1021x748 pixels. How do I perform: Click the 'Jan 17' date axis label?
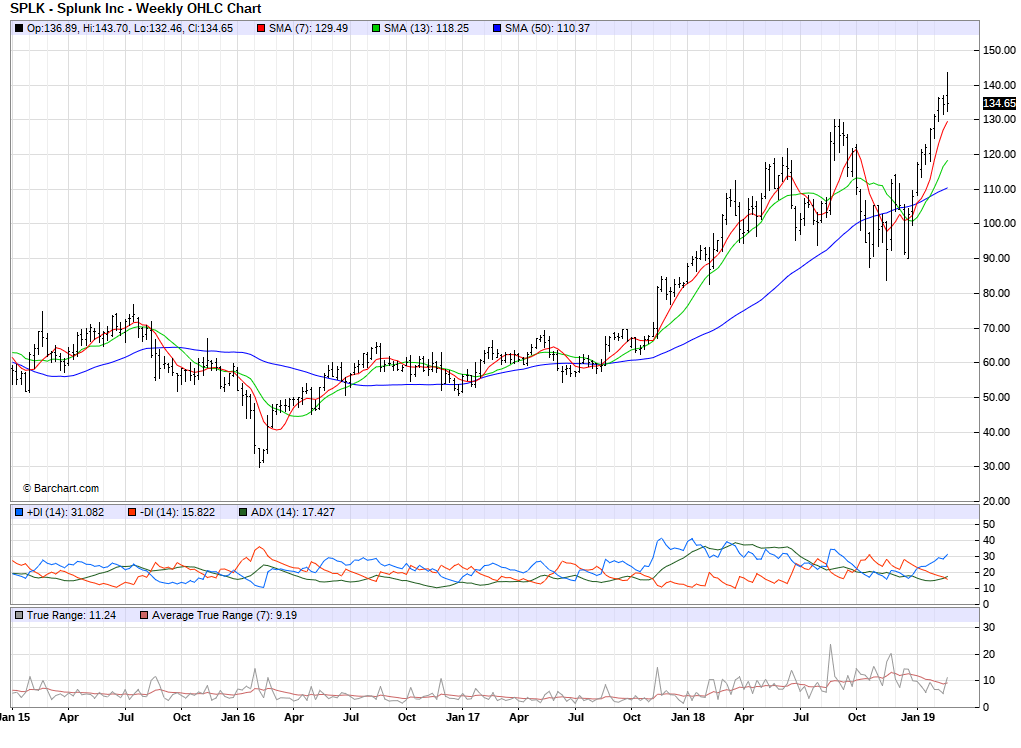click(x=463, y=717)
